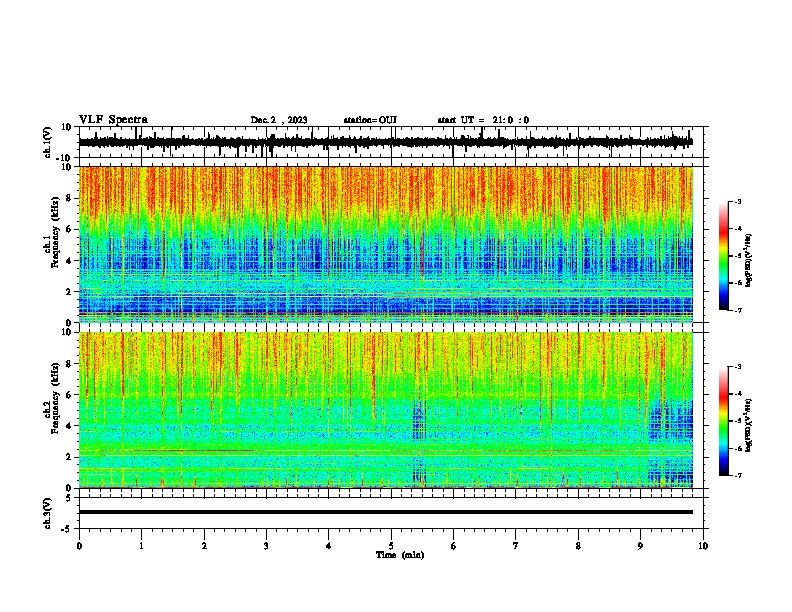Click the "5" tick on the ch.3(V) axis
Image resolution: width=792 pixels, height=612 pixels.
point(70,498)
